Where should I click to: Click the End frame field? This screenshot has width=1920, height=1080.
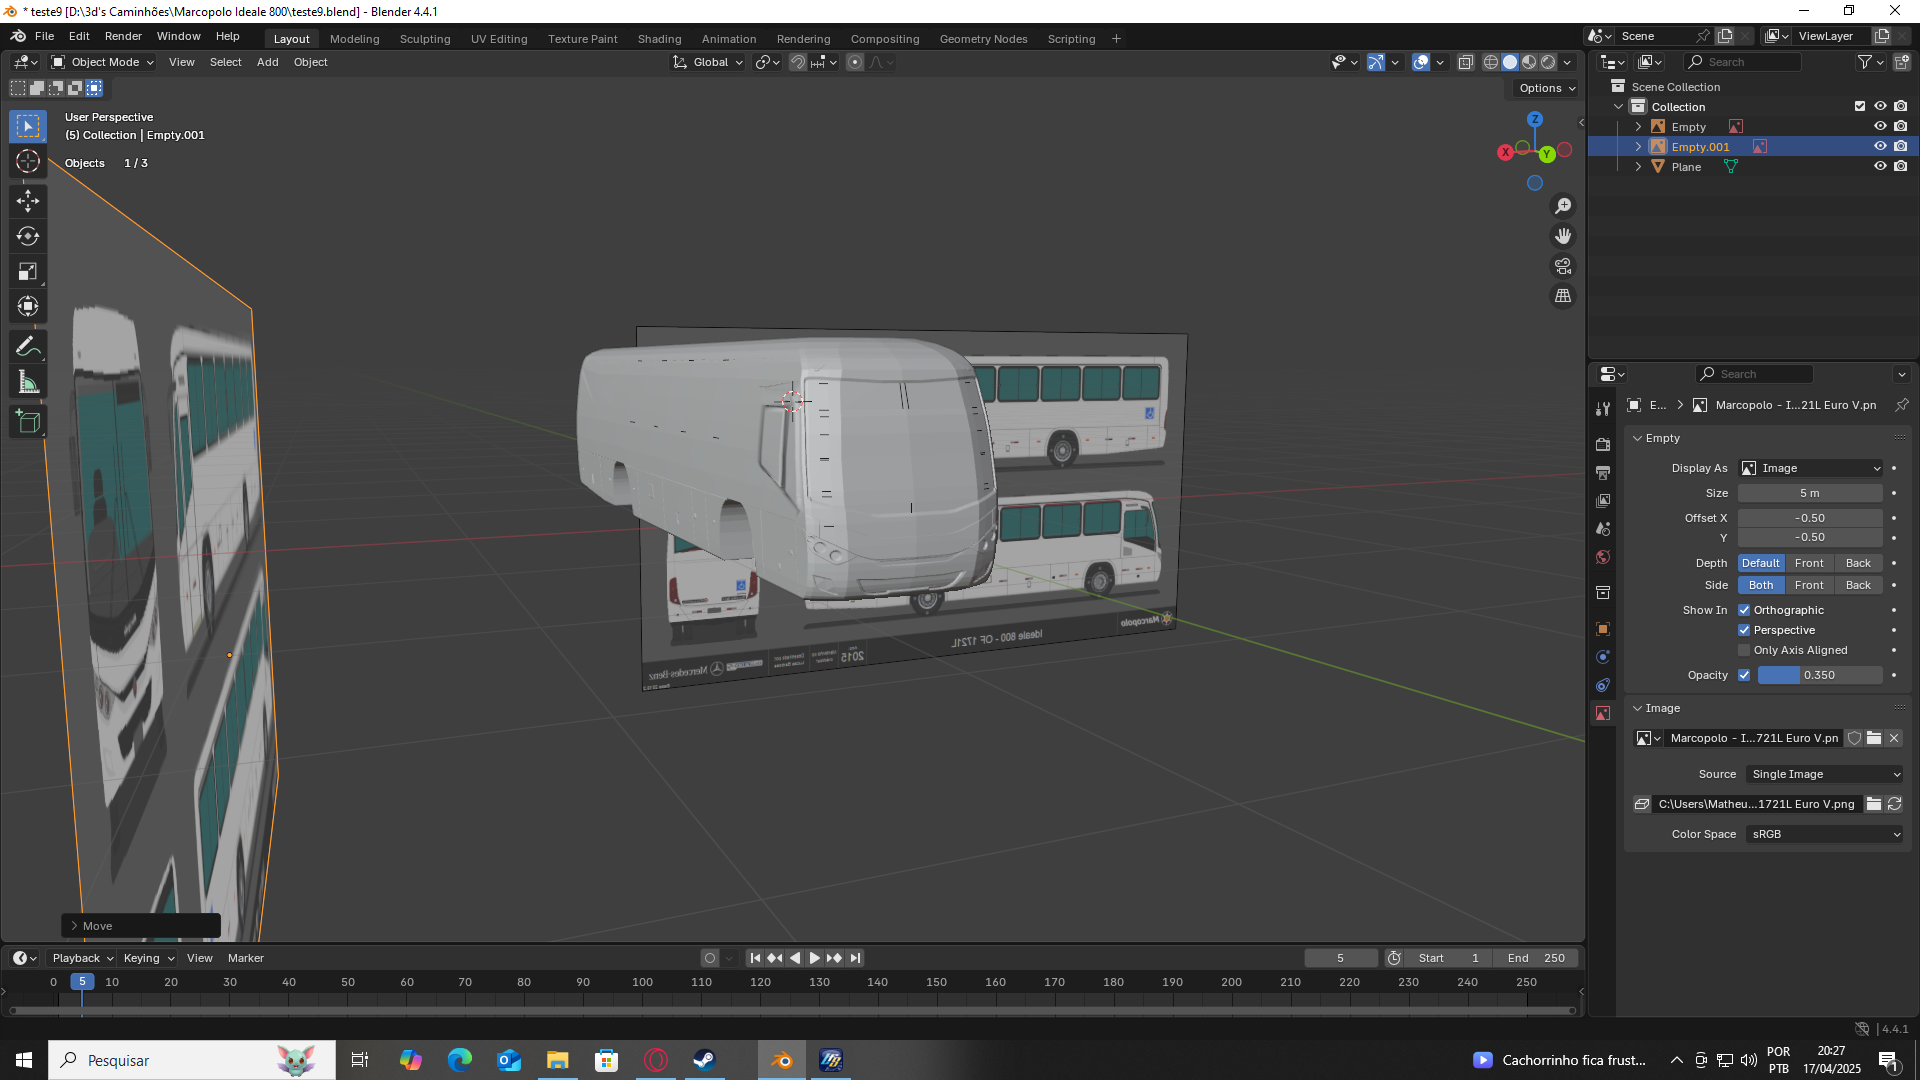tap(1536, 958)
